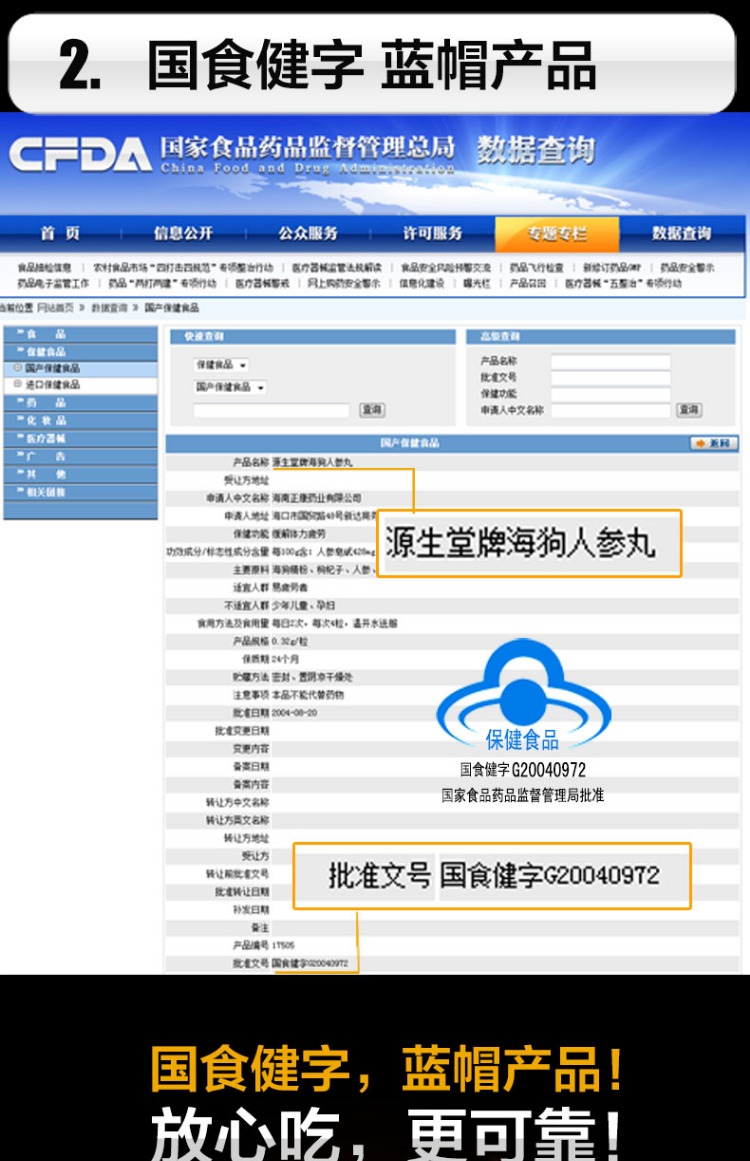Click the 医疗器械警戒 link
The height and width of the screenshot is (1161, 750).
[262, 283]
